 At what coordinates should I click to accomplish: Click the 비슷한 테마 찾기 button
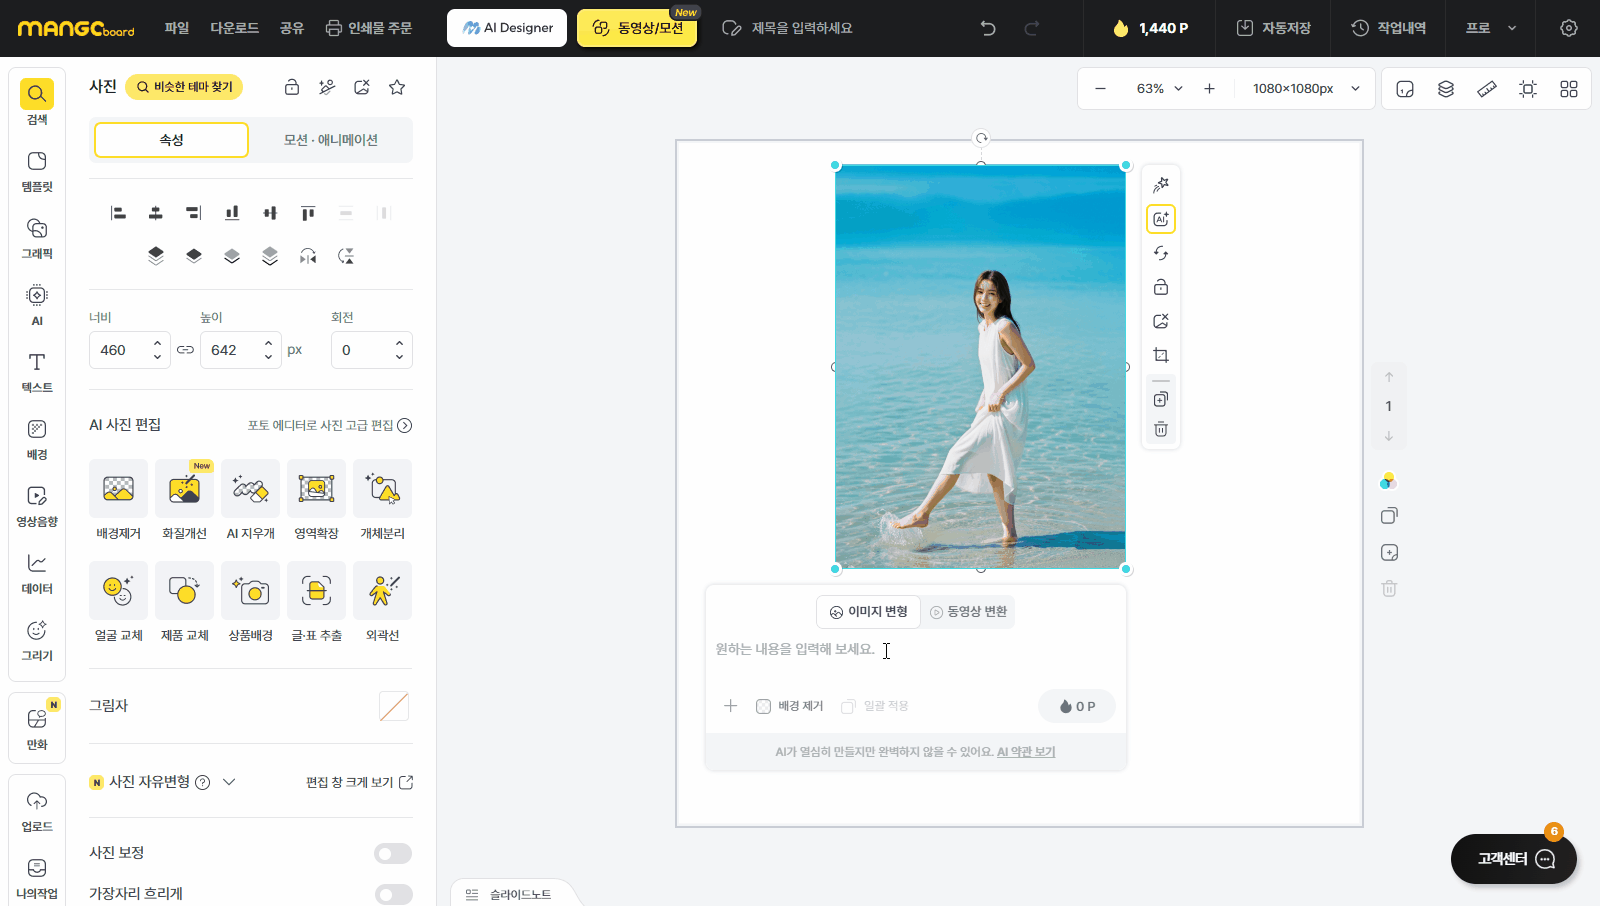click(x=184, y=87)
